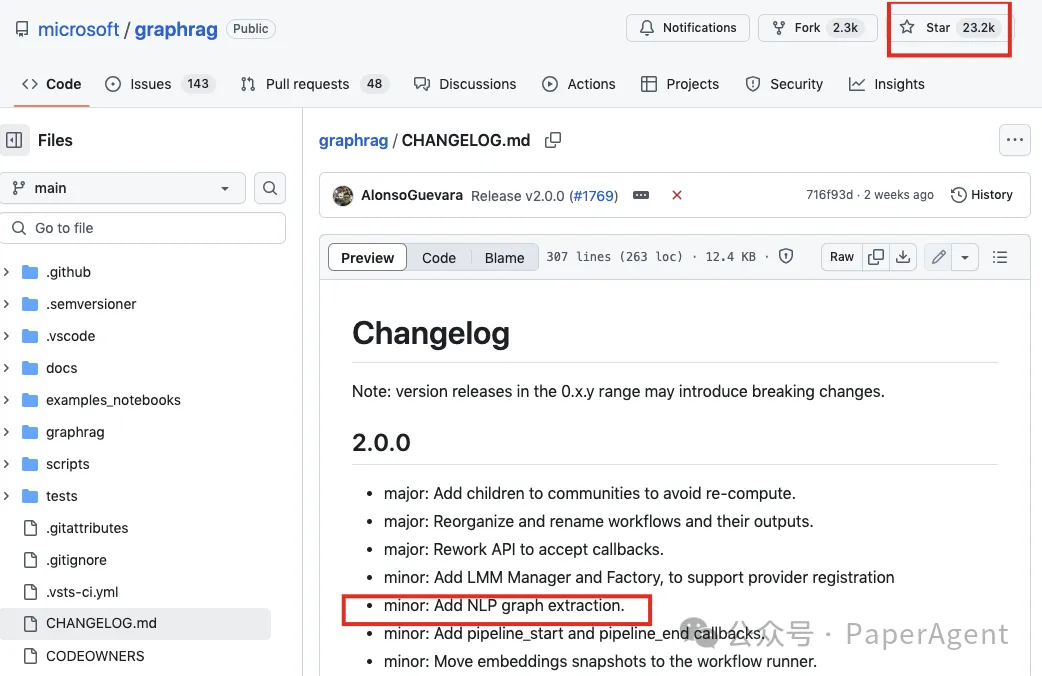View the file History
This screenshot has width=1042, height=676.
tap(983, 195)
